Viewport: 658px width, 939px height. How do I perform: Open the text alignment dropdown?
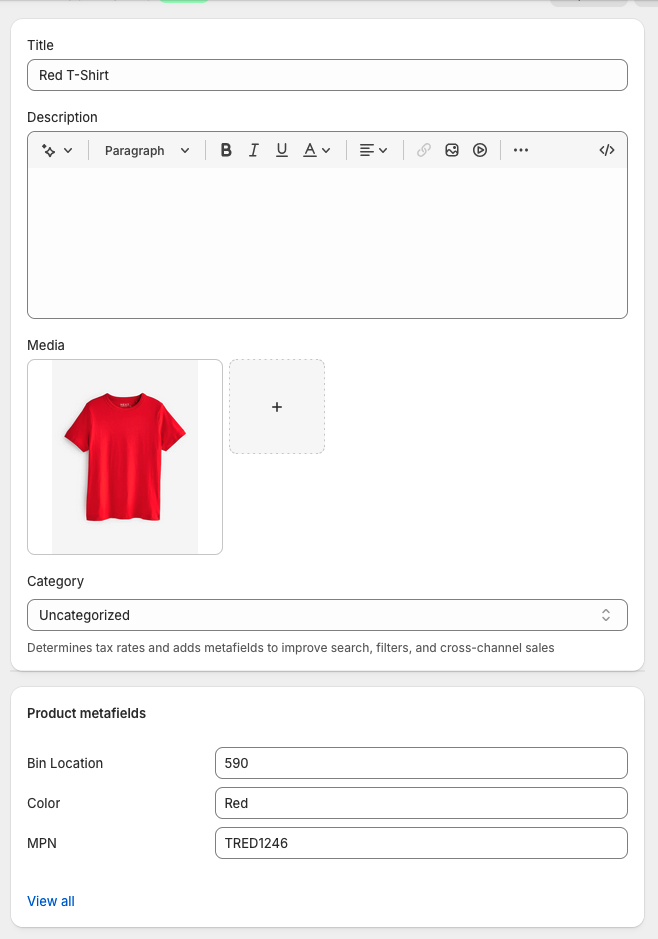click(374, 150)
